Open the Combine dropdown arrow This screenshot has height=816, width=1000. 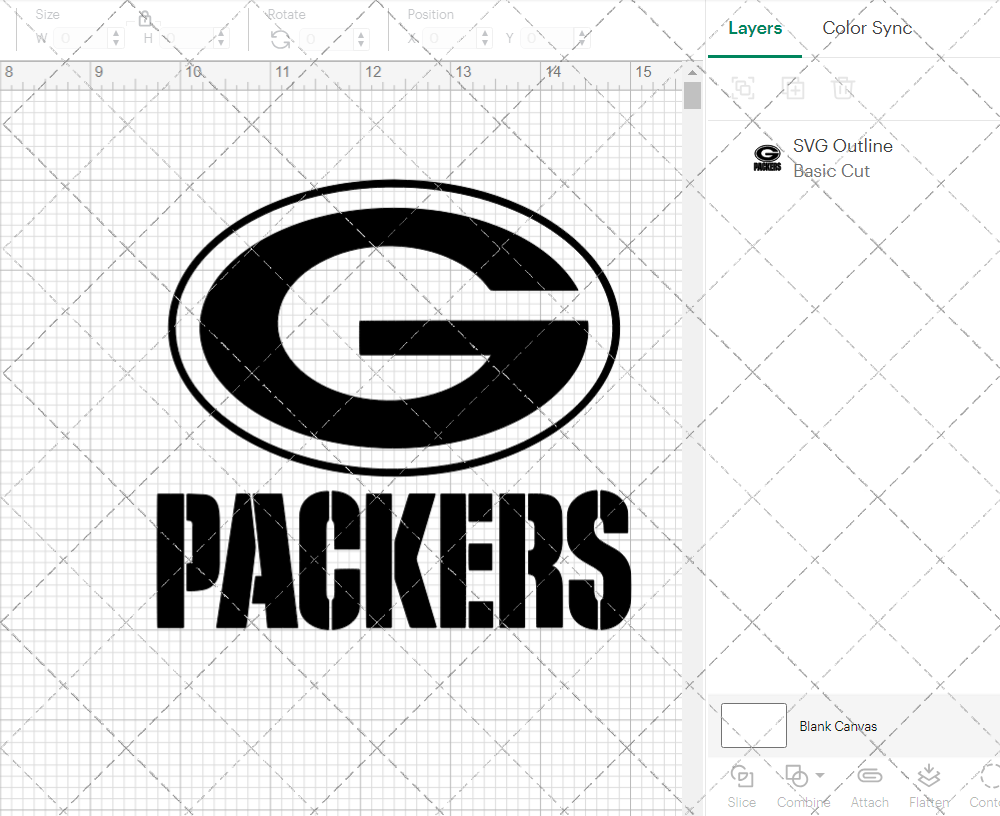click(x=820, y=776)
